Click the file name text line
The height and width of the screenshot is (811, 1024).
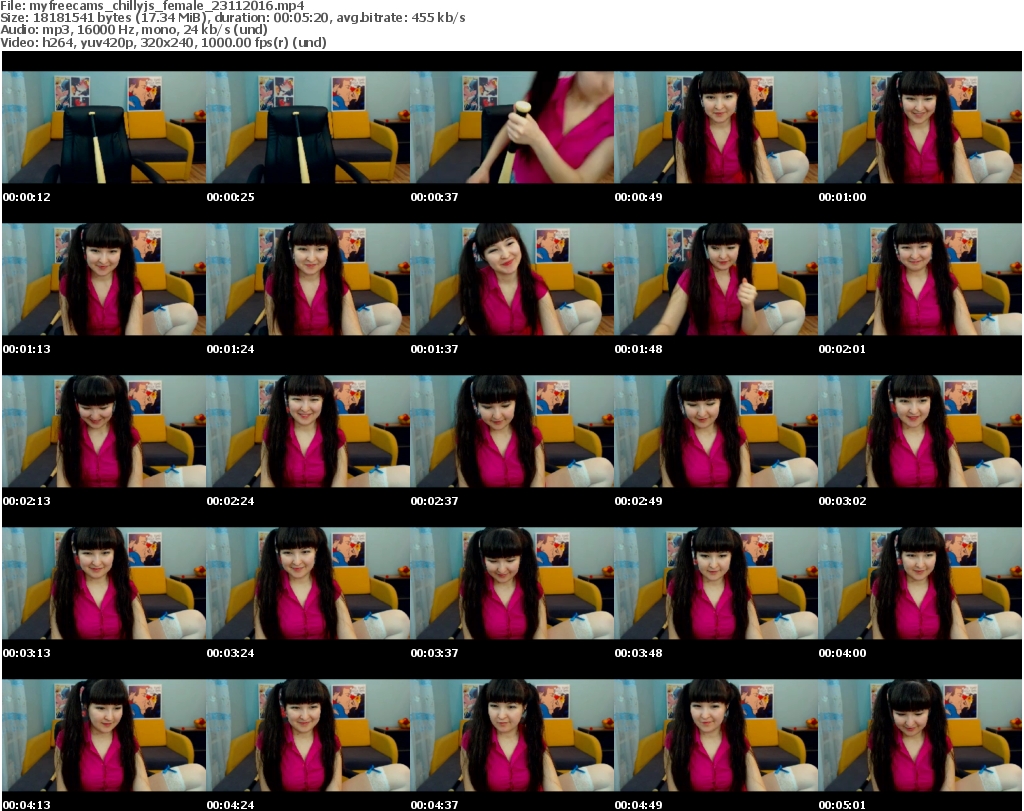pyautogui.click(x=152, y=6)
